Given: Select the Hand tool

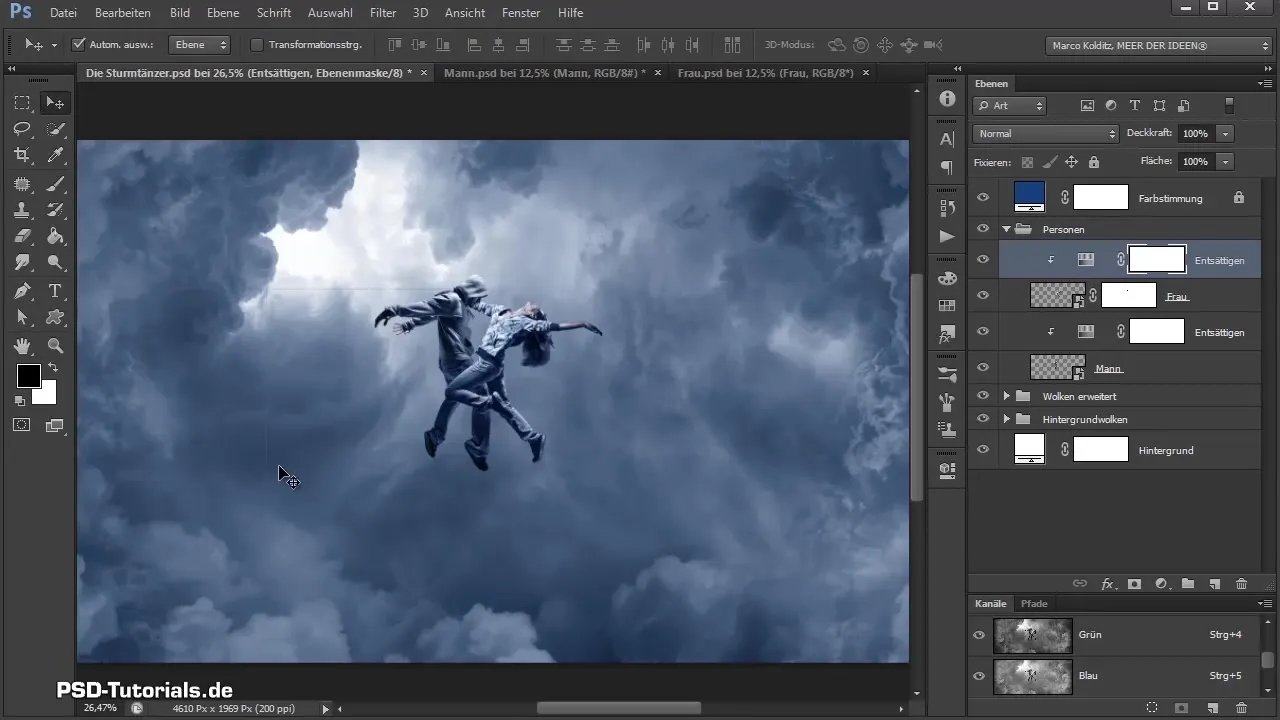Looking at the screenshot, I should 22,346.
